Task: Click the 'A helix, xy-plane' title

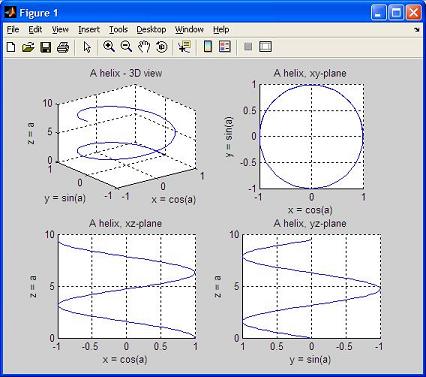Action: [310, 73]
